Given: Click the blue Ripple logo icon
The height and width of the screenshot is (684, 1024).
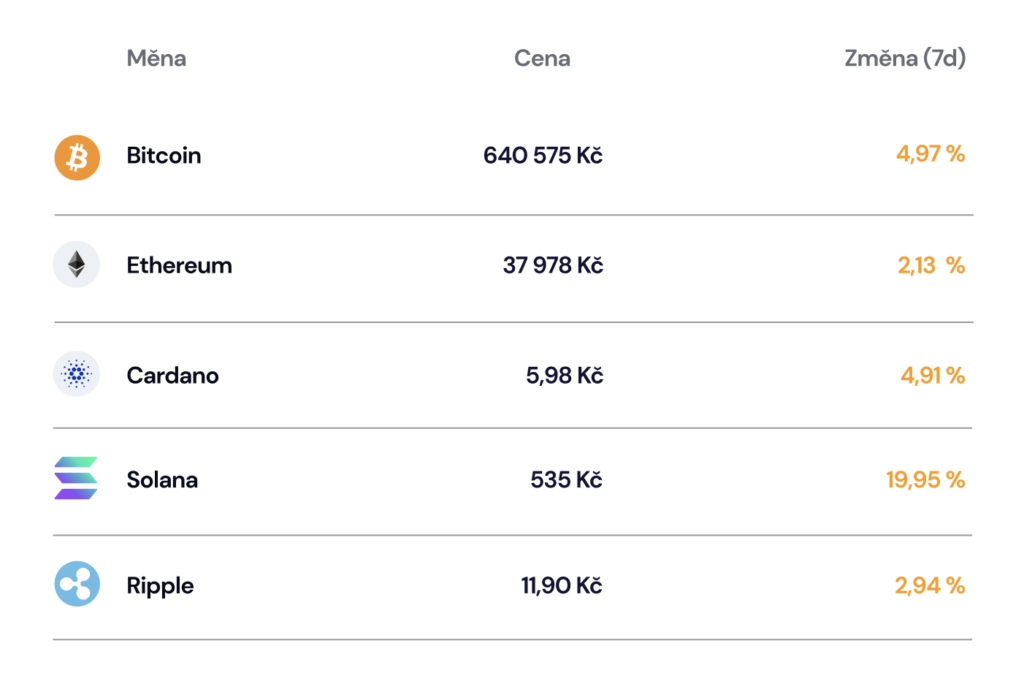Looking at the screenshot, I should 77,583.
